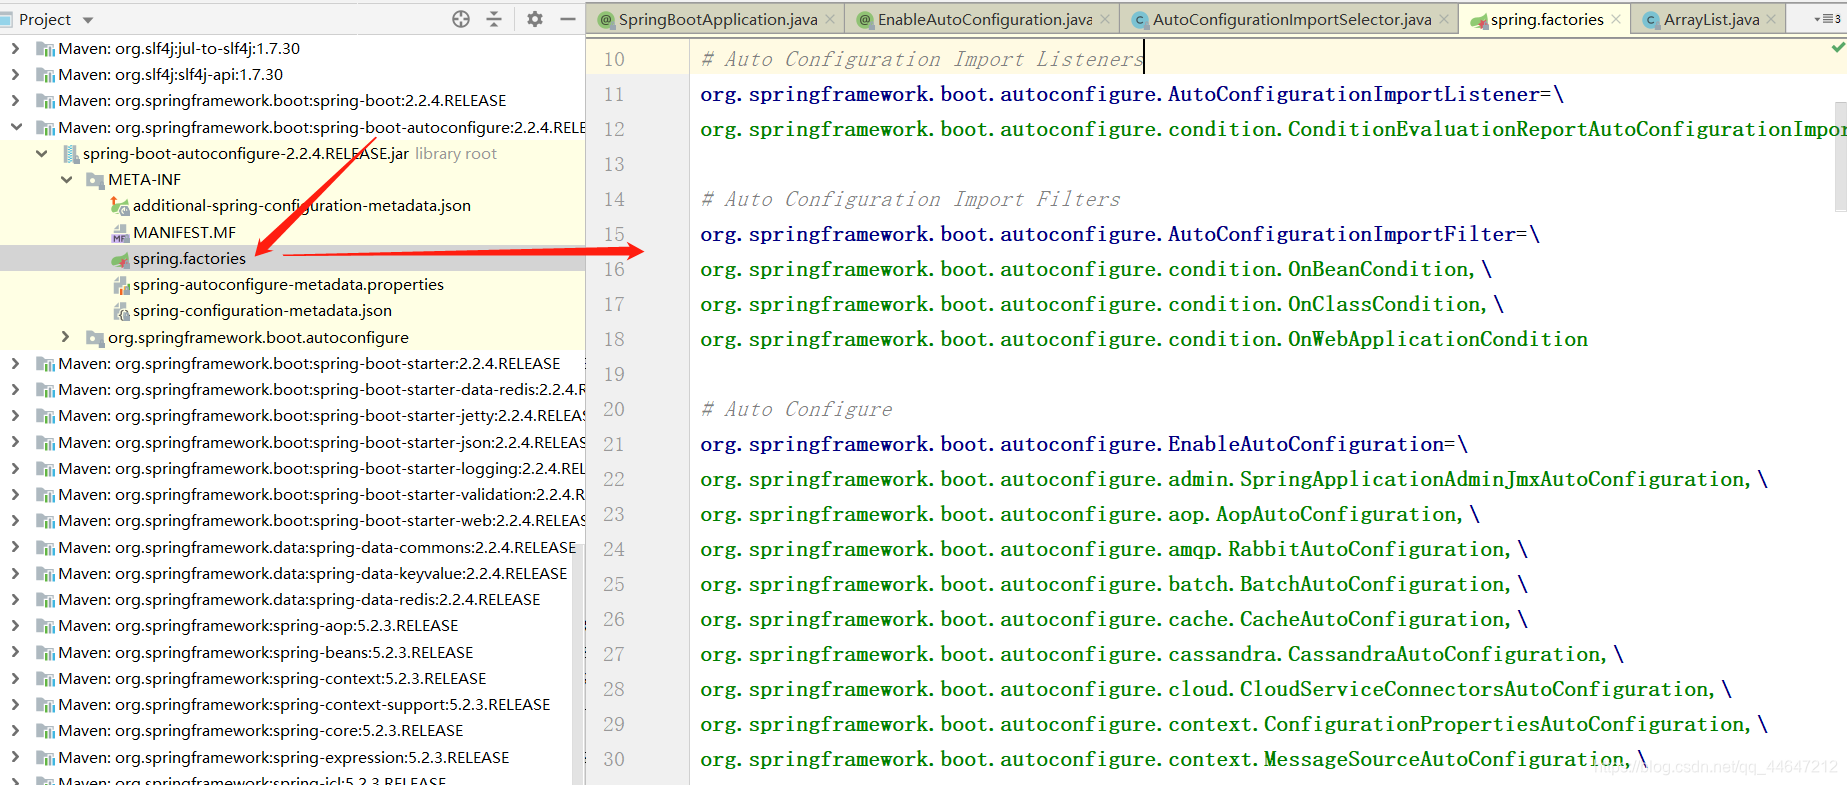1847x785 pixels.
Task: Expand Maven slf4j-api:1.7.30 library
Action: (15, 74)
